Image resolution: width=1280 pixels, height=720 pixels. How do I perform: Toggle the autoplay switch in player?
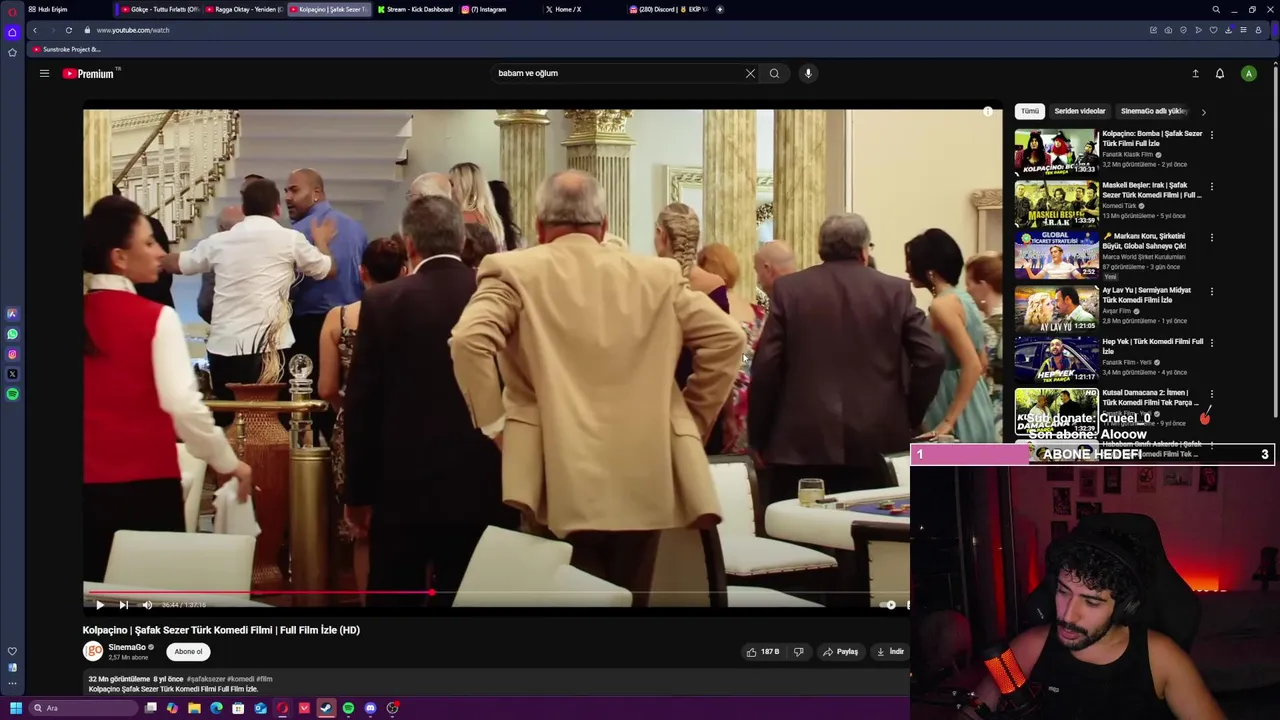[x=889, y=605]
